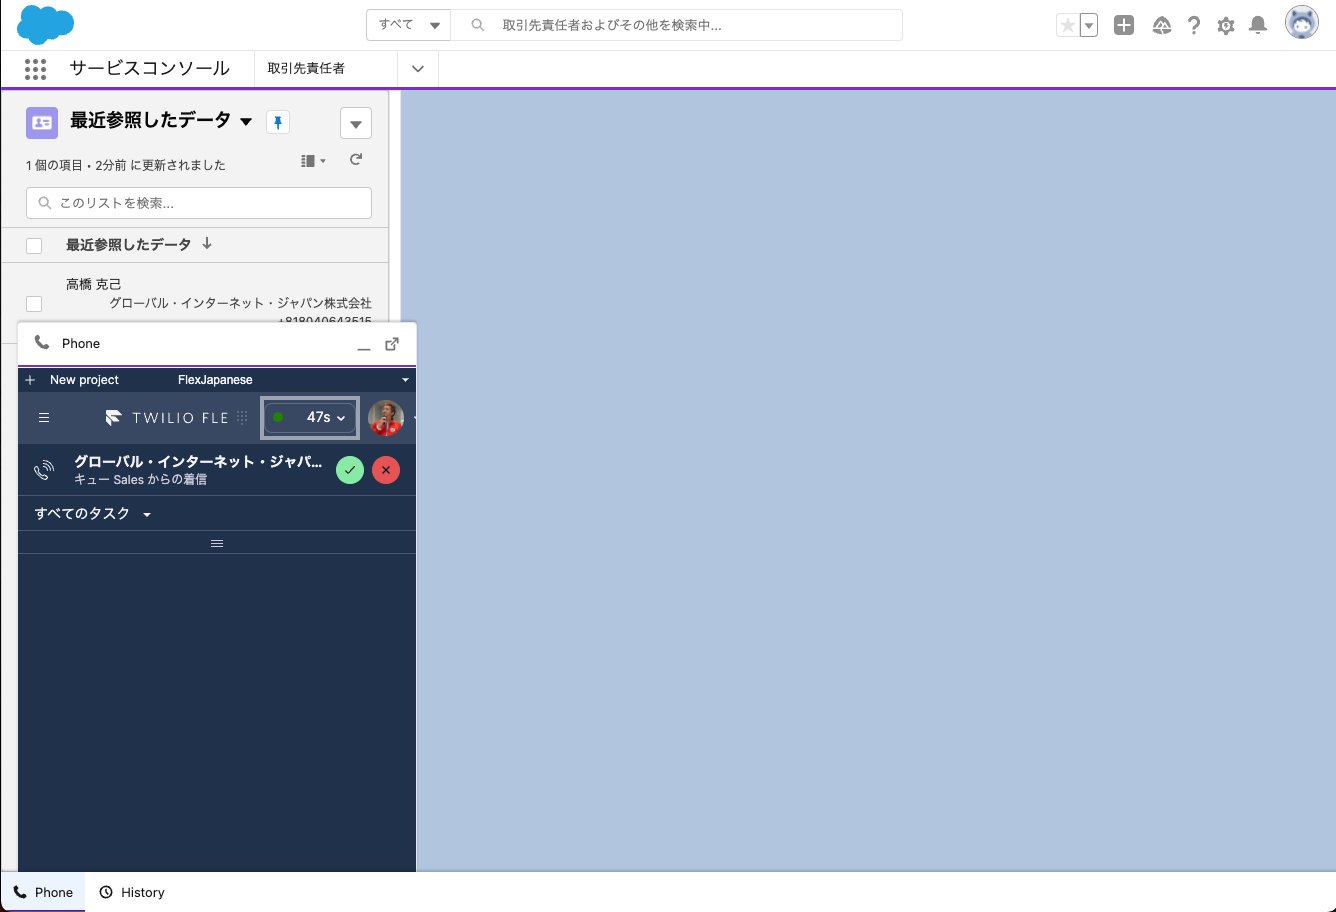Accept the incoming Sales queue call
The image size is (1336, 912).
(349, 469)
